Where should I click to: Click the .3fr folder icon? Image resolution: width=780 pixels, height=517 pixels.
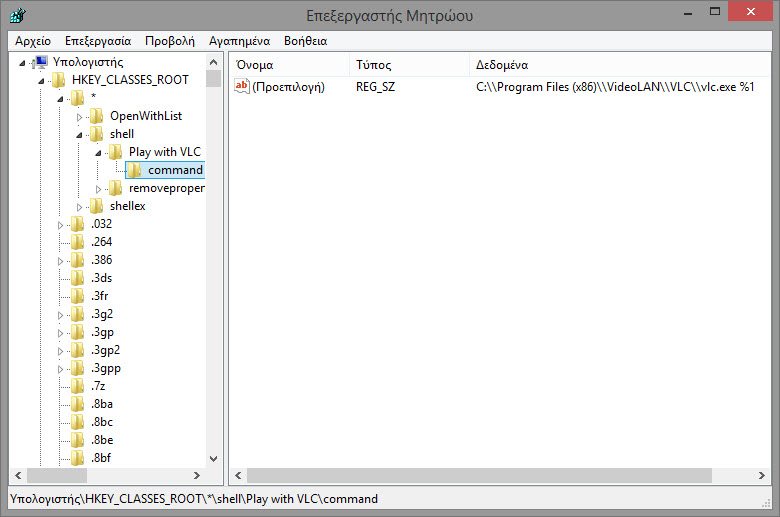click(78, 296)
